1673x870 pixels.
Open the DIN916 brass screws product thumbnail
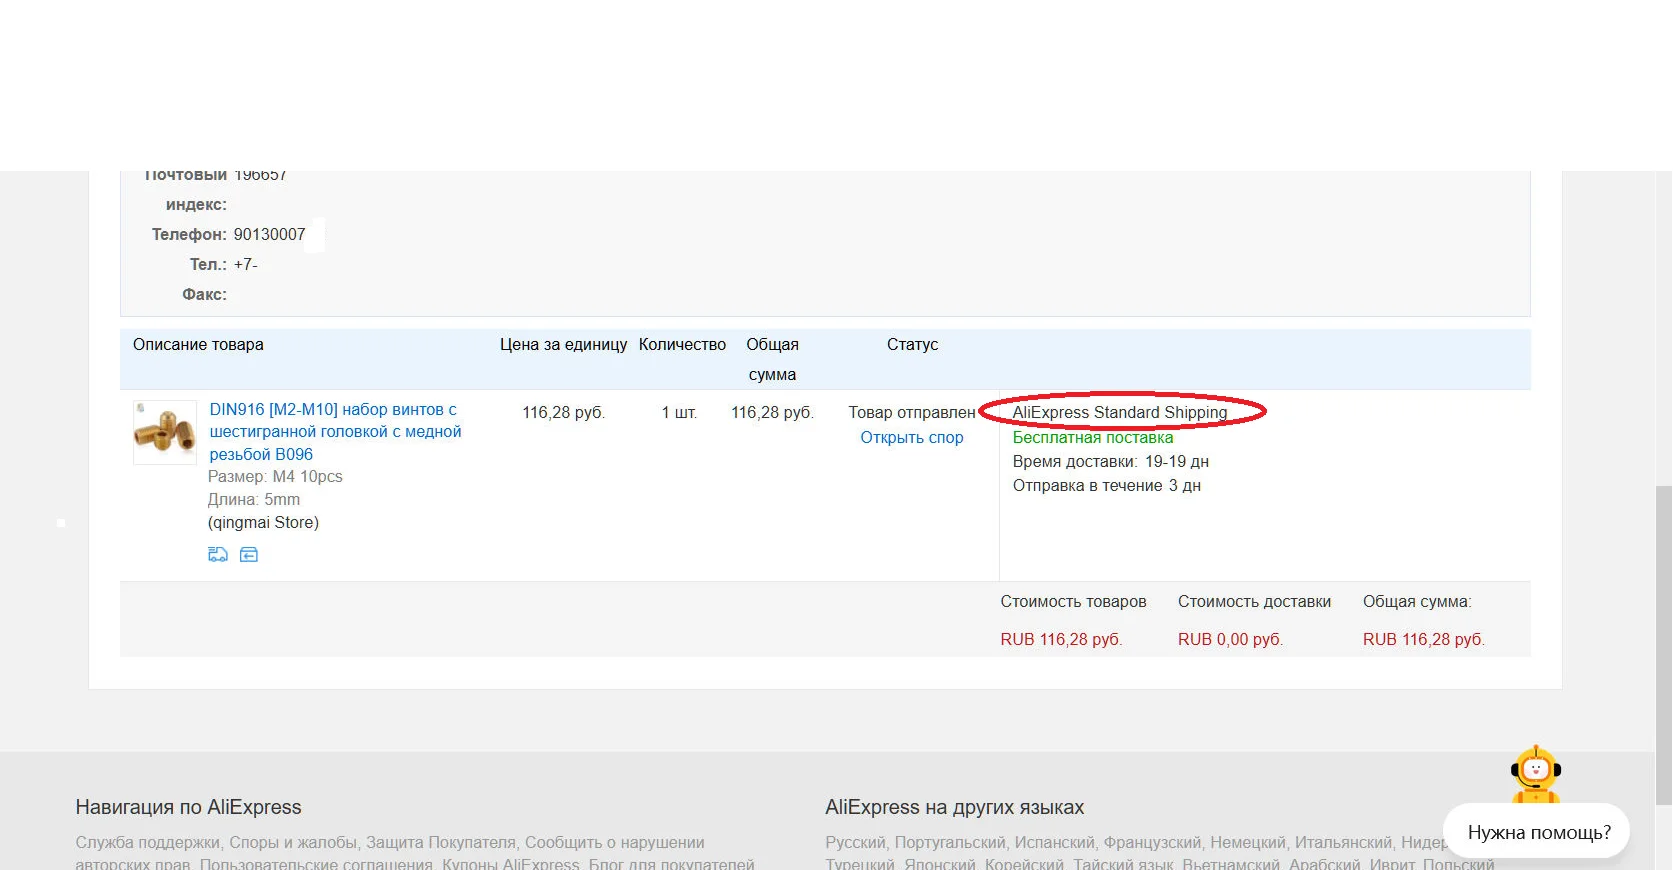165,433
